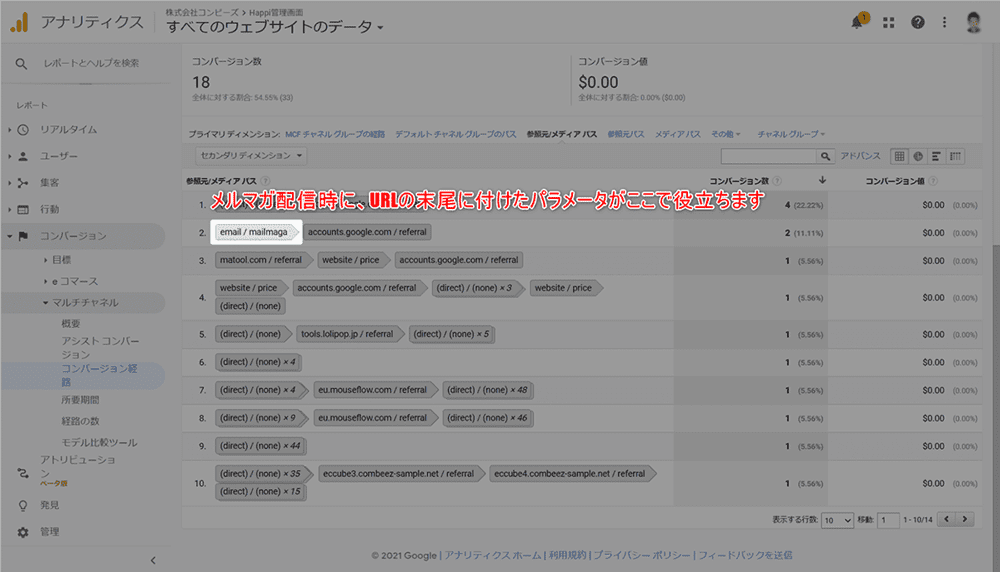Click the コンバージョン数 column header

coord(739,181)
